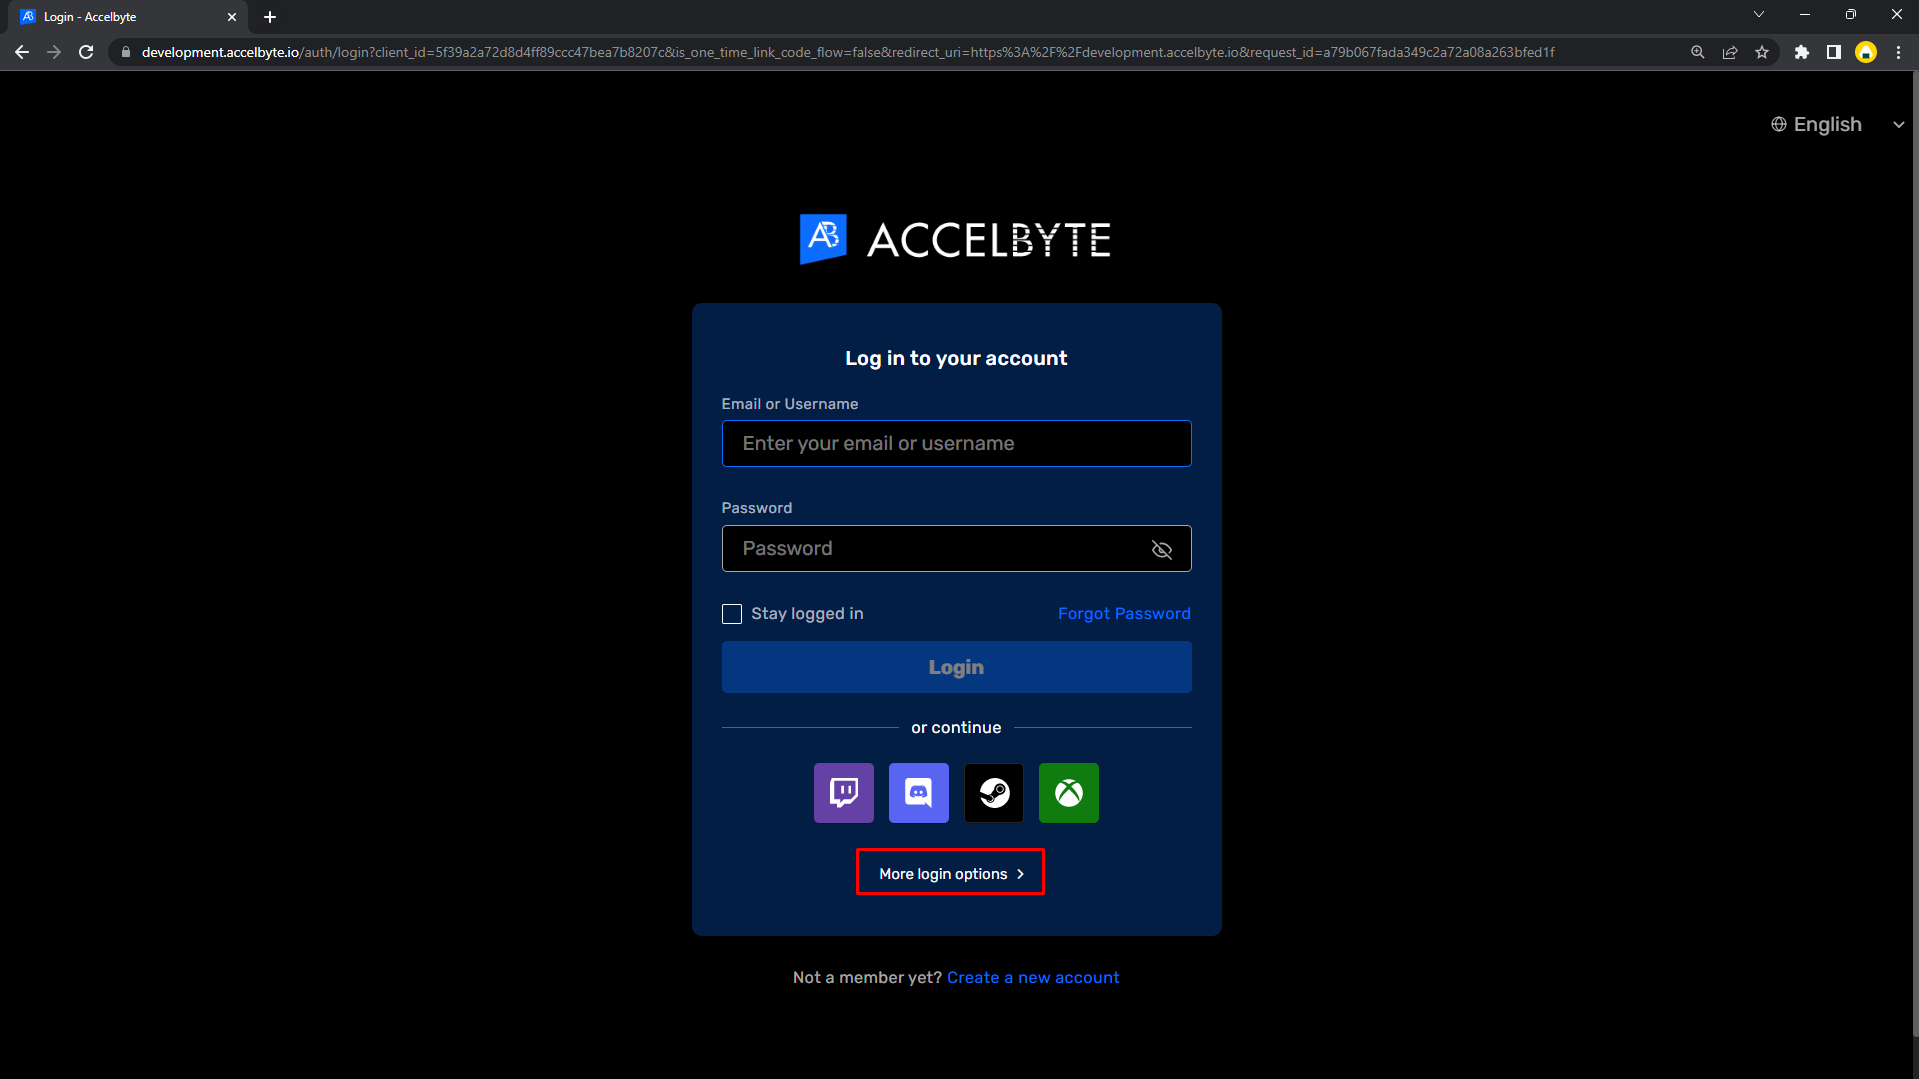Log in with Steam icon
The height and width of the screenshot is (1079, 1919).
pos(993,793)
